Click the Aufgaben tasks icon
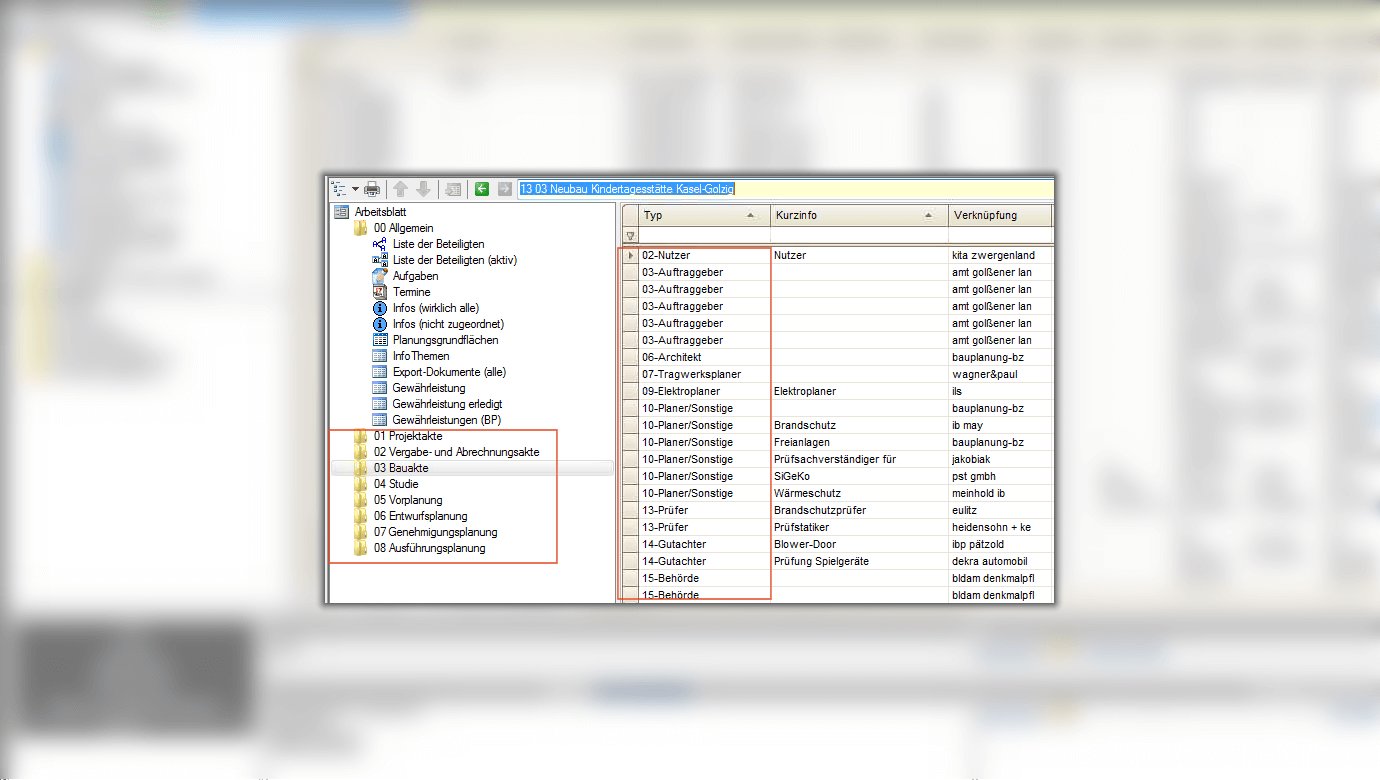The width and height of the screenshot is (1380, 780). pyautogui.click(x=380, y=276)
